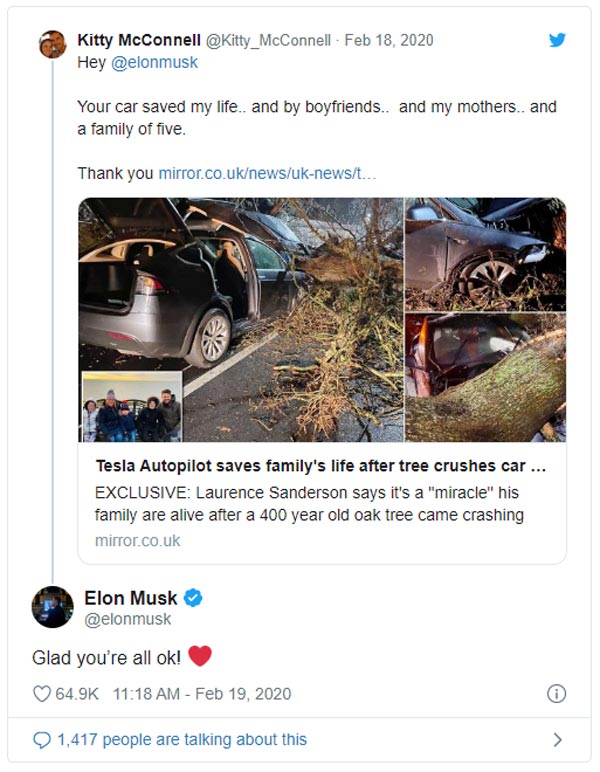The image size is (600, 772).
Task: Open the mirror.co.uk/news article link
Action: [x=267, y=173]
